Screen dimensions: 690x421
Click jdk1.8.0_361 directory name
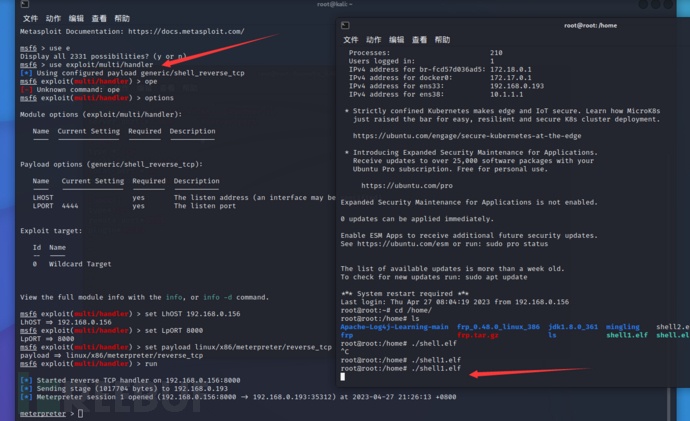tap(573, 327)
